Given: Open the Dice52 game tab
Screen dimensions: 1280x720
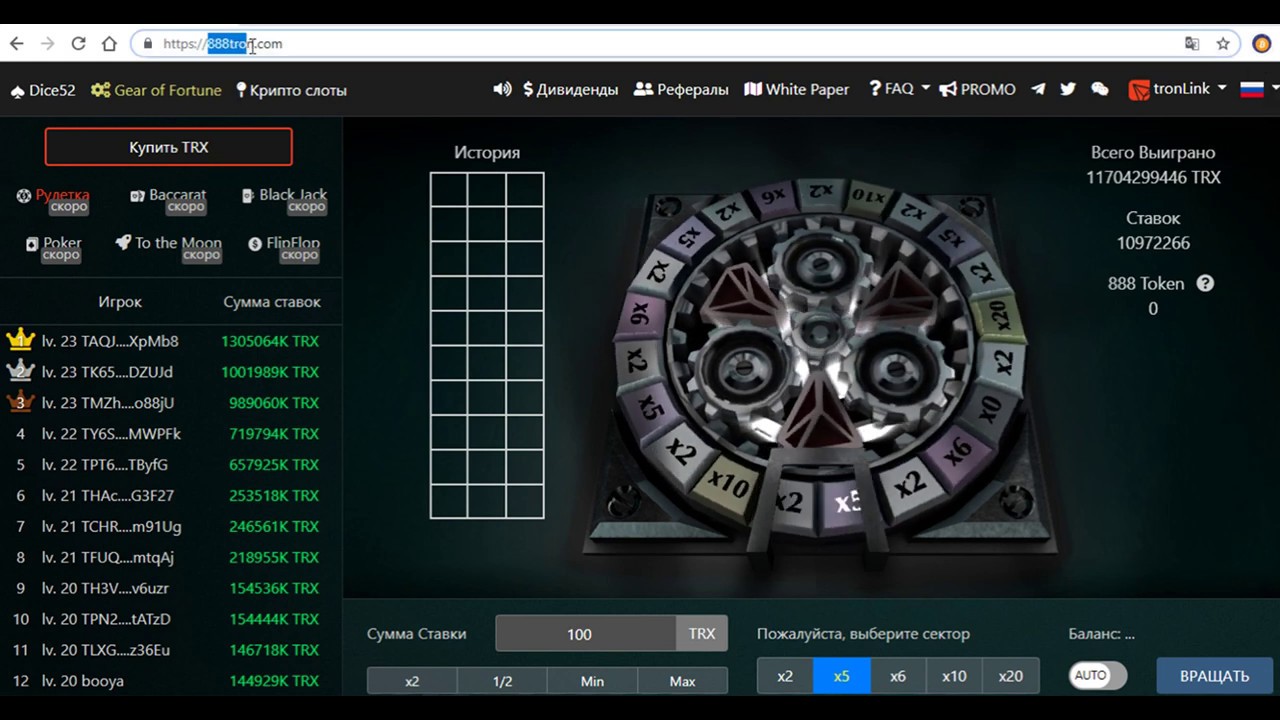Looking at the screenshot, I should click(x=43, y=90).
